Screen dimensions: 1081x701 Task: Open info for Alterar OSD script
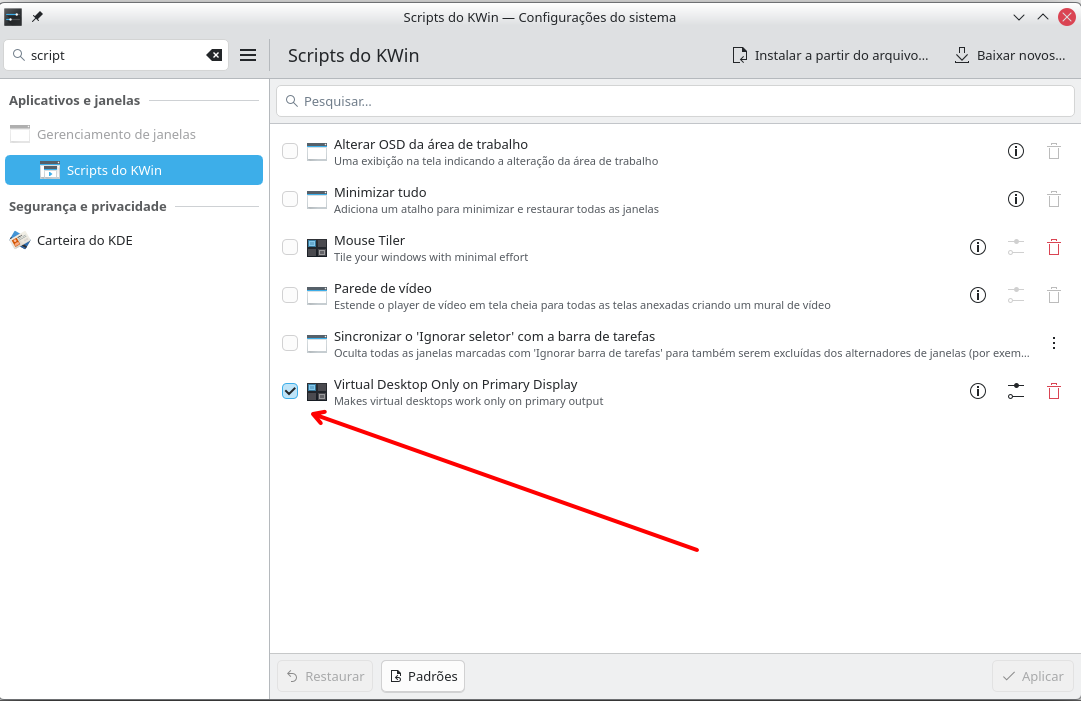click(1015, 151)
